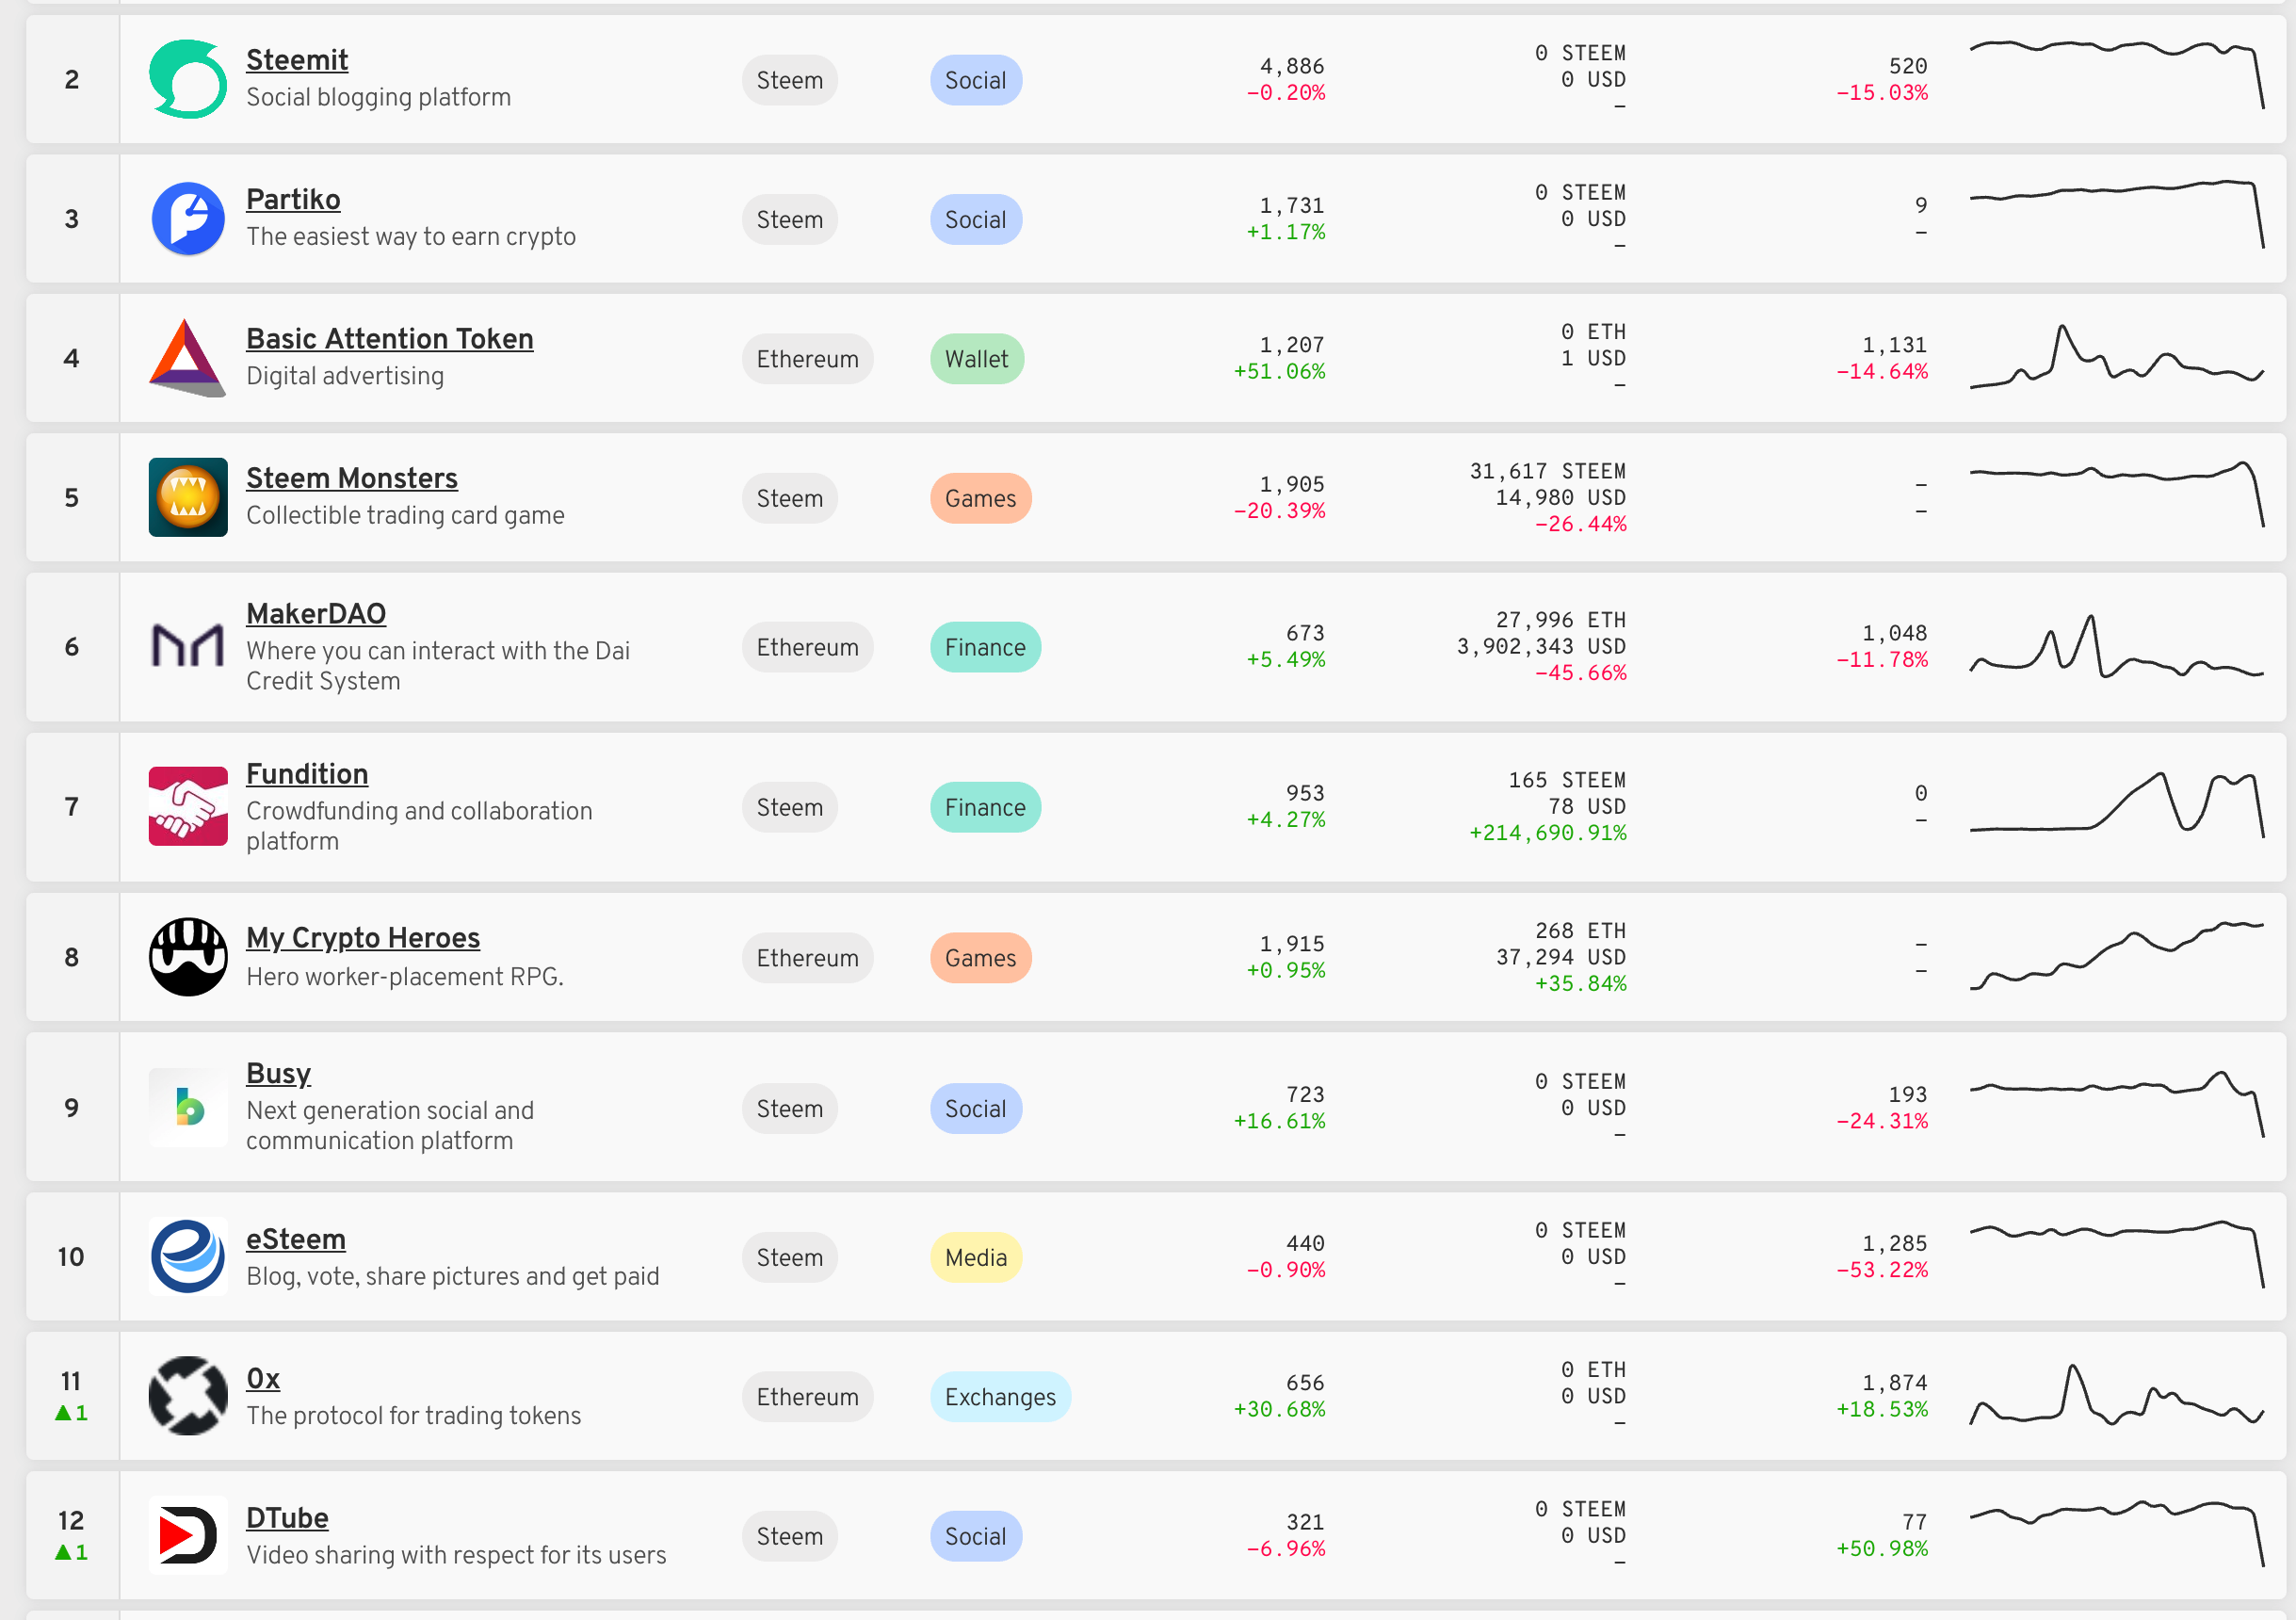
Task: Click the 37,294 USD volume value
Action: pyautogui.click(x=1561, y=957)
